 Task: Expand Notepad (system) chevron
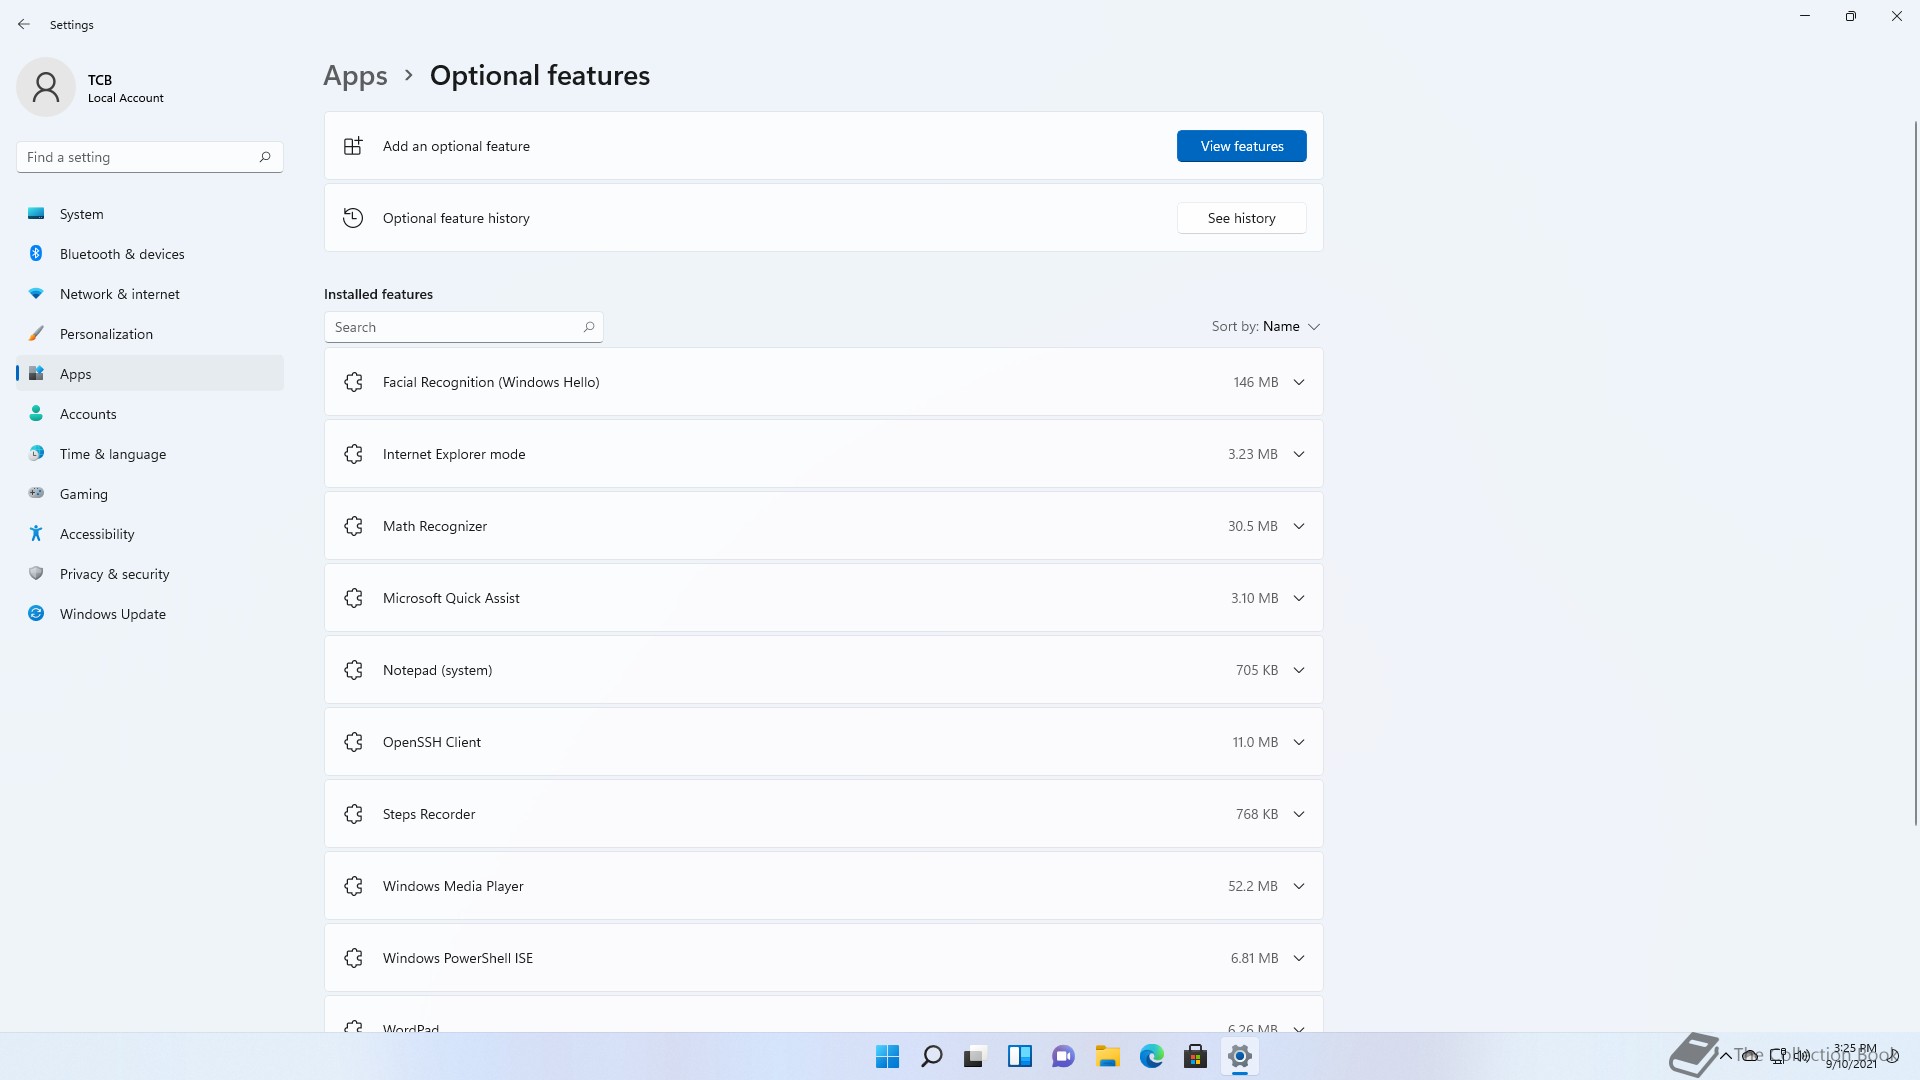click(x=1299, y=670)
